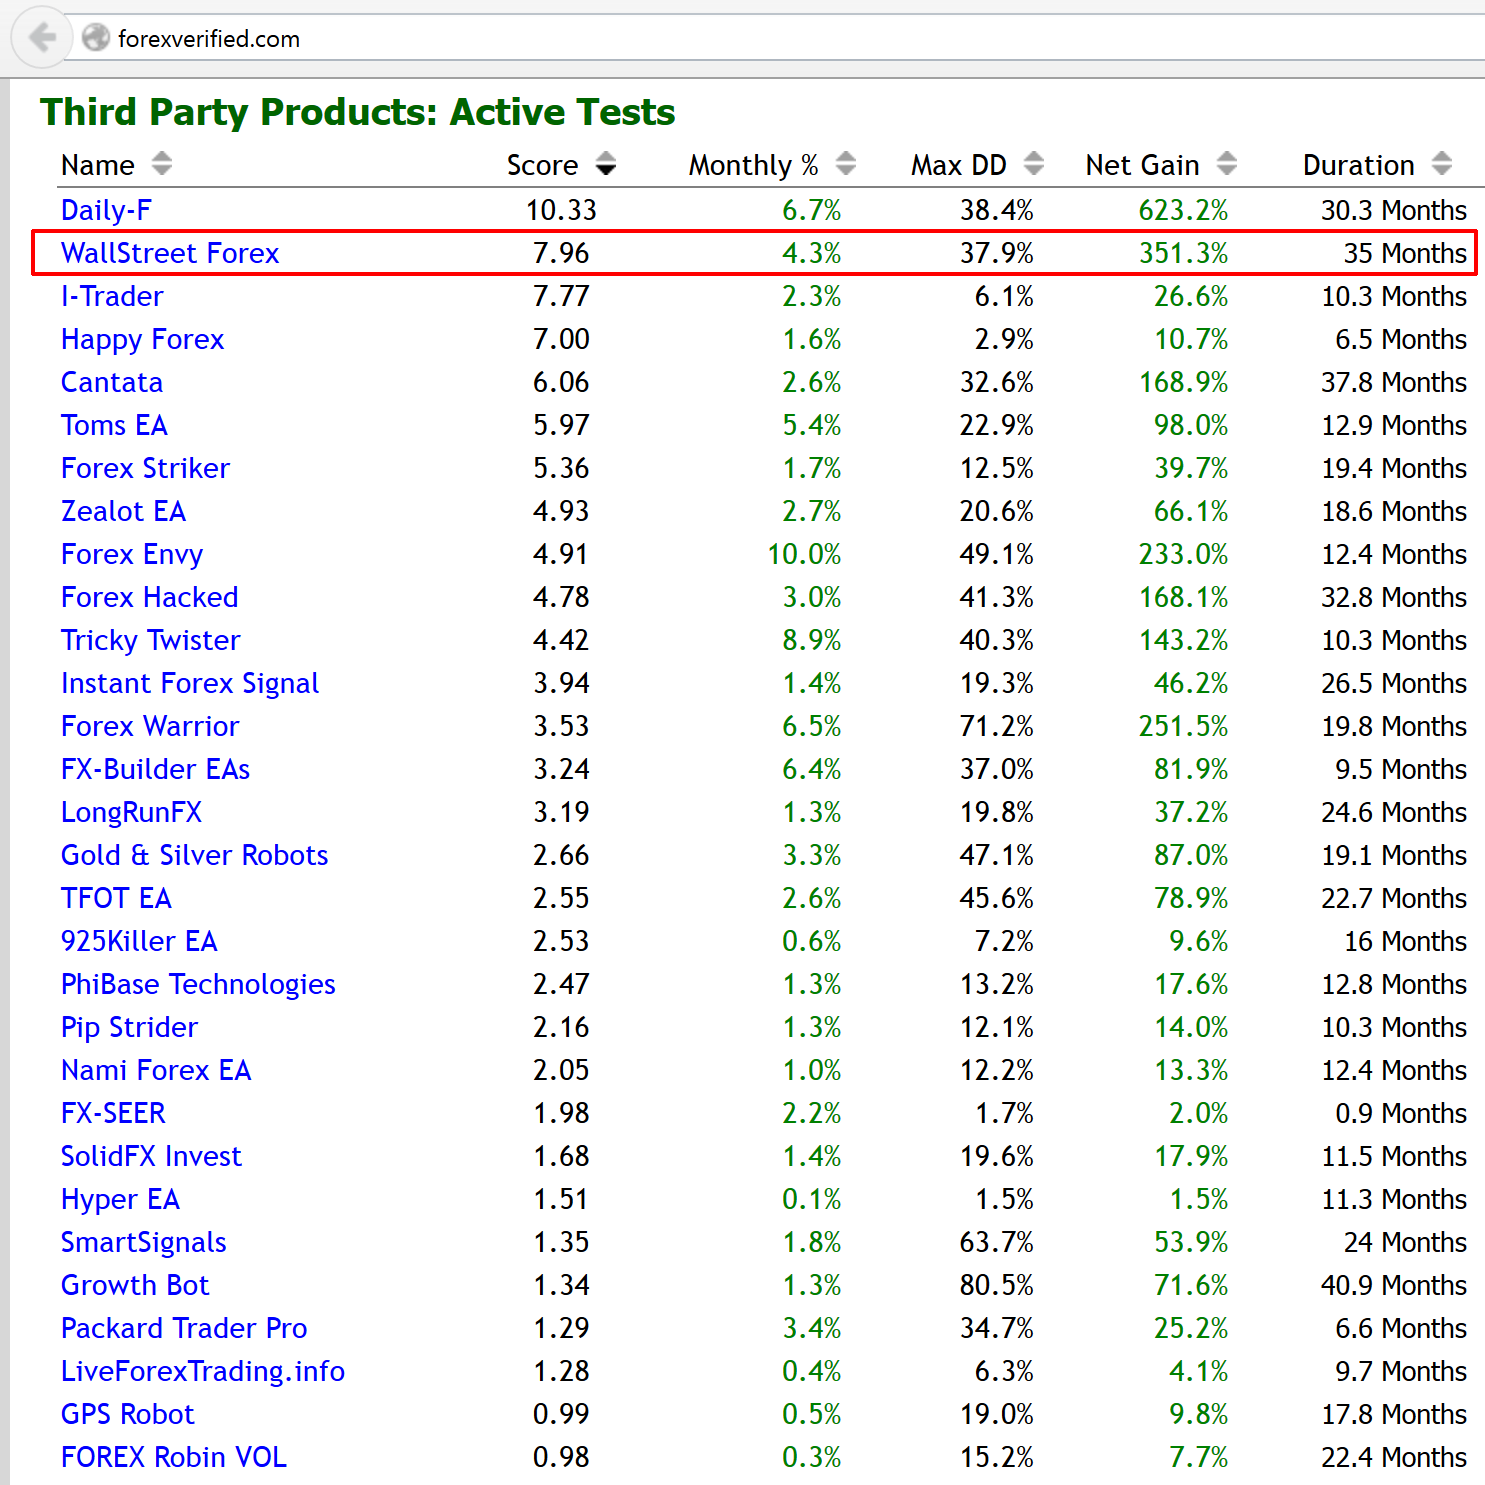Sort table by Max DD arrows
This screenshot has width=1485, height=1485.
tap(1034, 164)
